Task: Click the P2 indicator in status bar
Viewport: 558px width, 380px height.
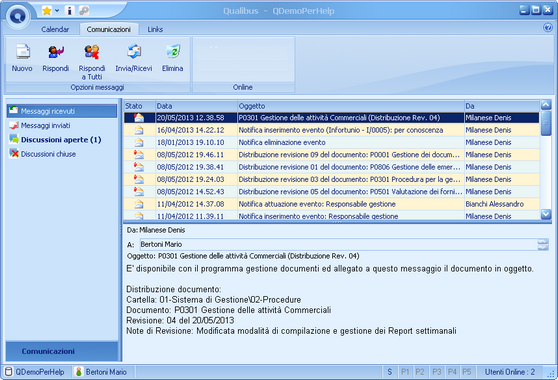Action: (420, 372)
